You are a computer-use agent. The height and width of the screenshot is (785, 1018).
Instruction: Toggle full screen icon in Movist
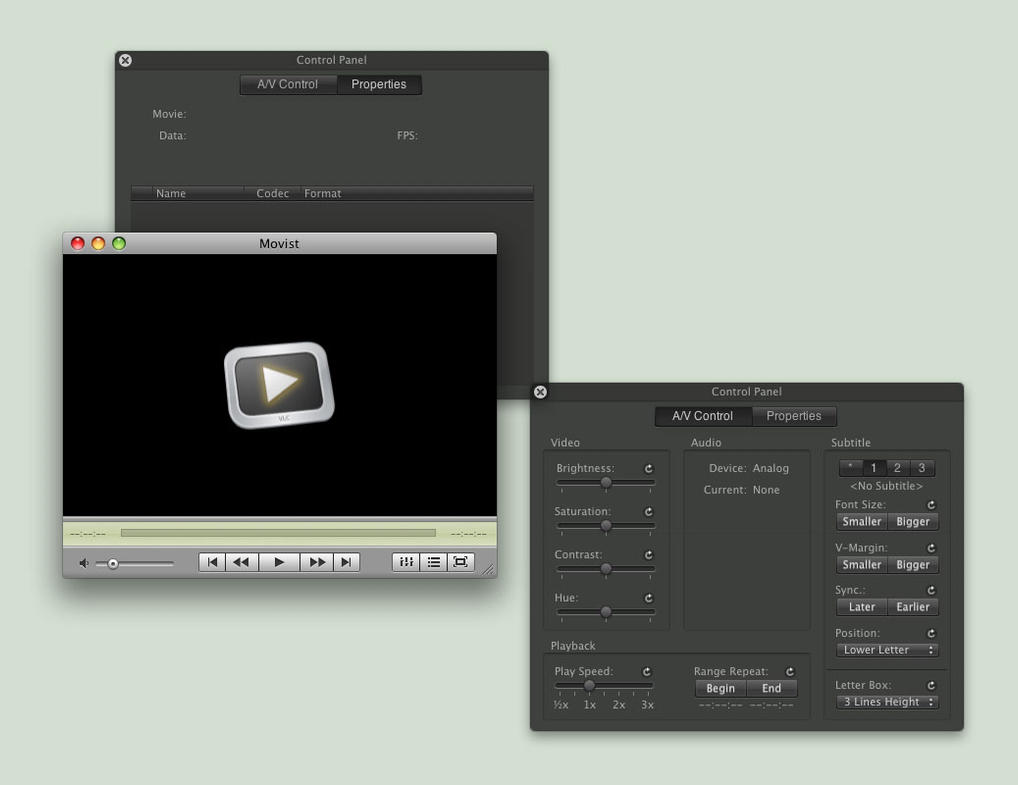(460, 562)
